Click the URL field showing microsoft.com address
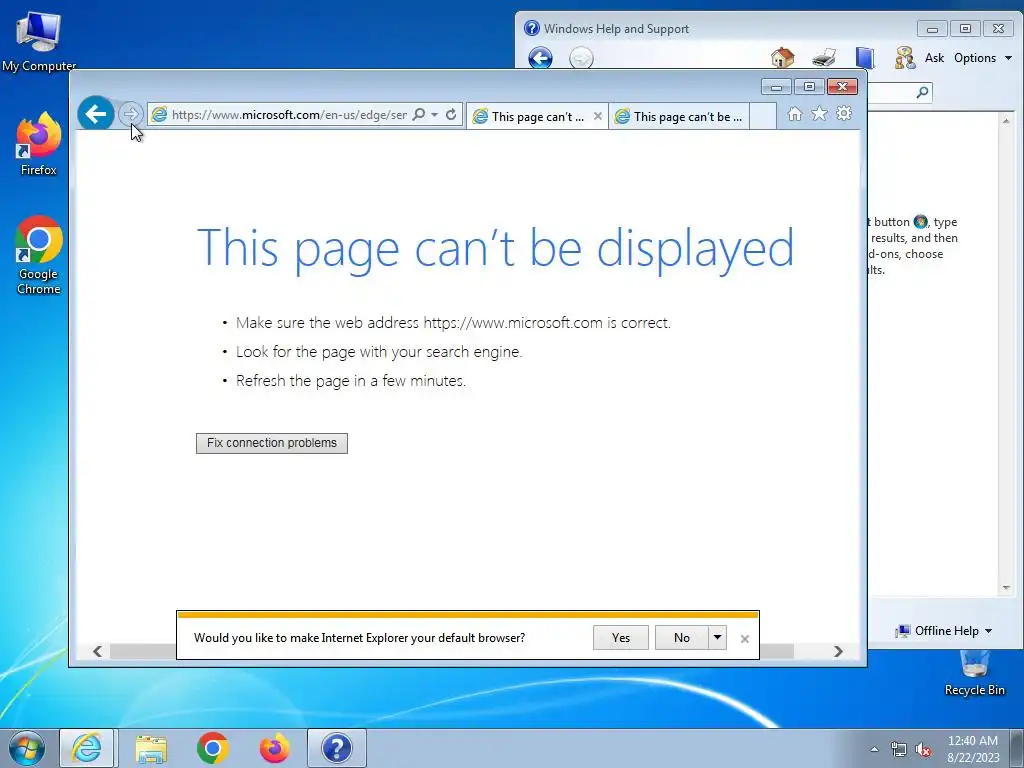 click(289, 114)
